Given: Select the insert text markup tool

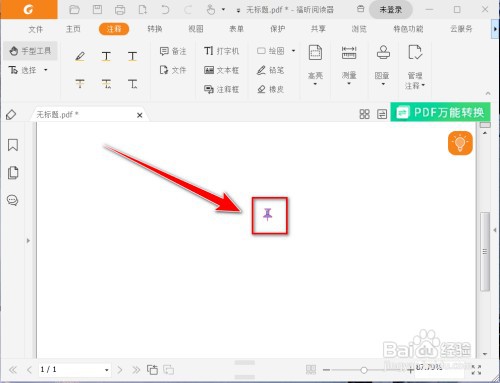Looking at the screenshot, I should tap(132, 83).
